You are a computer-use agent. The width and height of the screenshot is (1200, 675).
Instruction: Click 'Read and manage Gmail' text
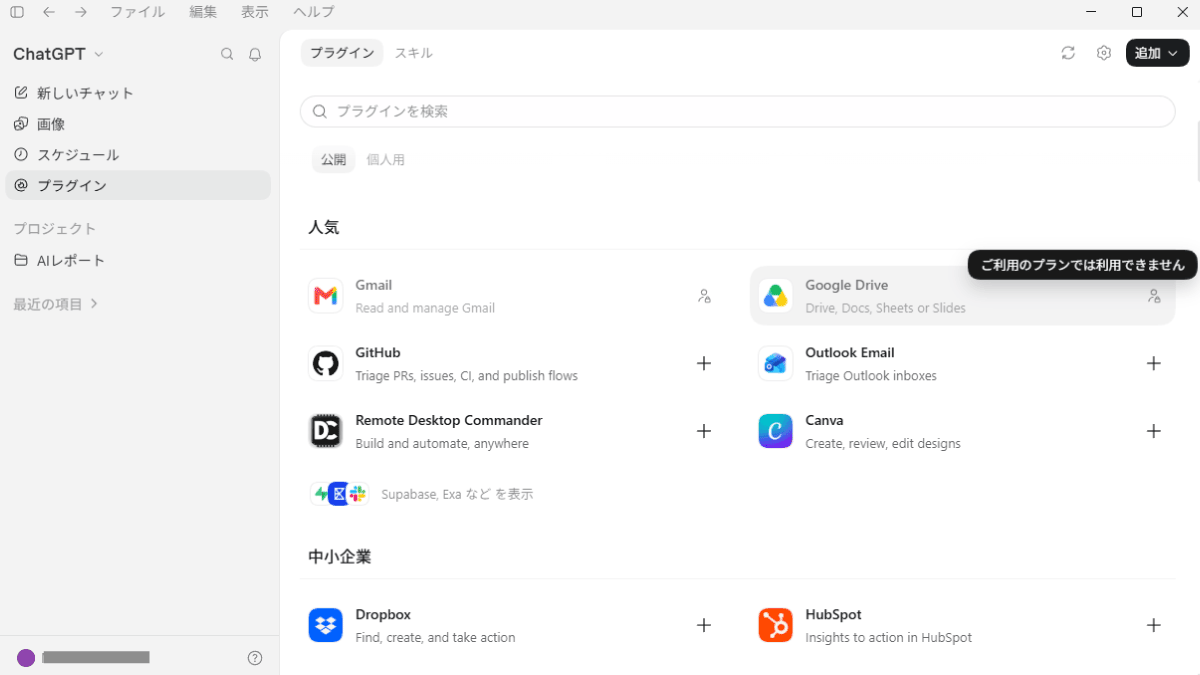tap(425, 308)
